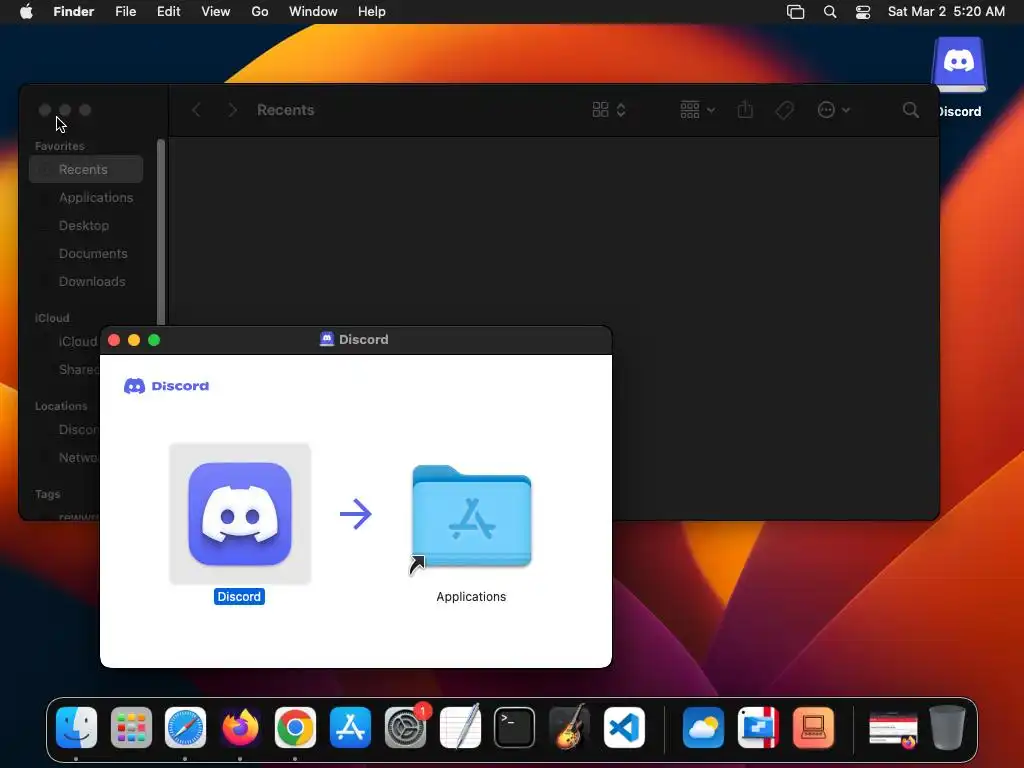Image resolution: width=1024 pixels, height=768 pixels.
Task: Open Launchpad from the Dock
Action: [131, 728]
